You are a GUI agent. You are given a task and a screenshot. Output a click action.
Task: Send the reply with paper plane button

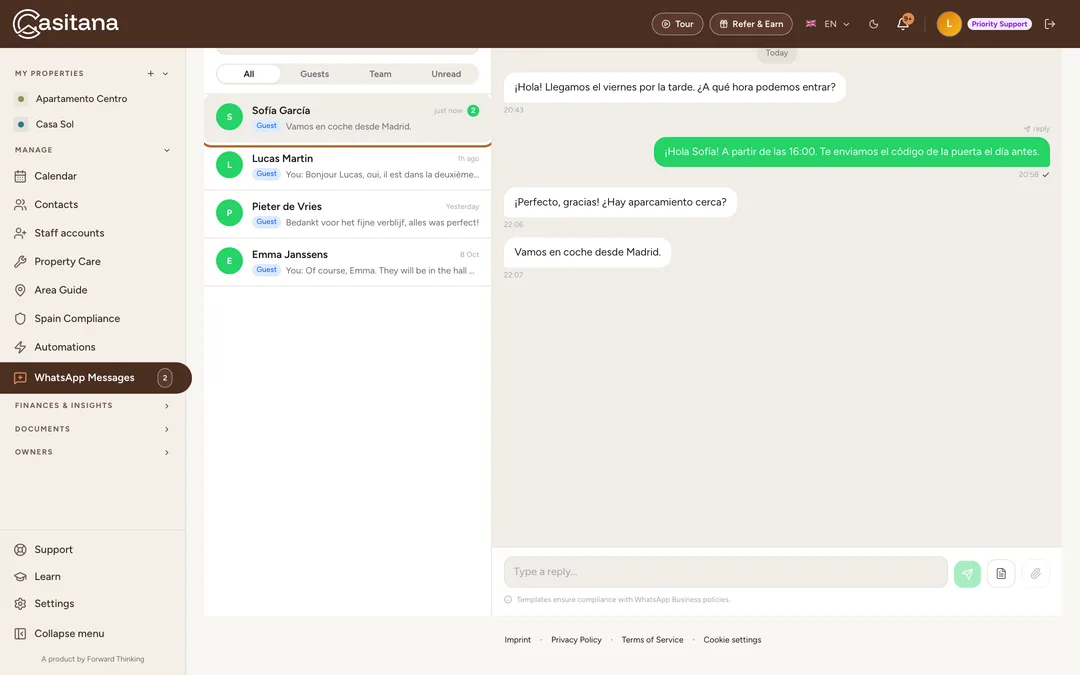967,573
